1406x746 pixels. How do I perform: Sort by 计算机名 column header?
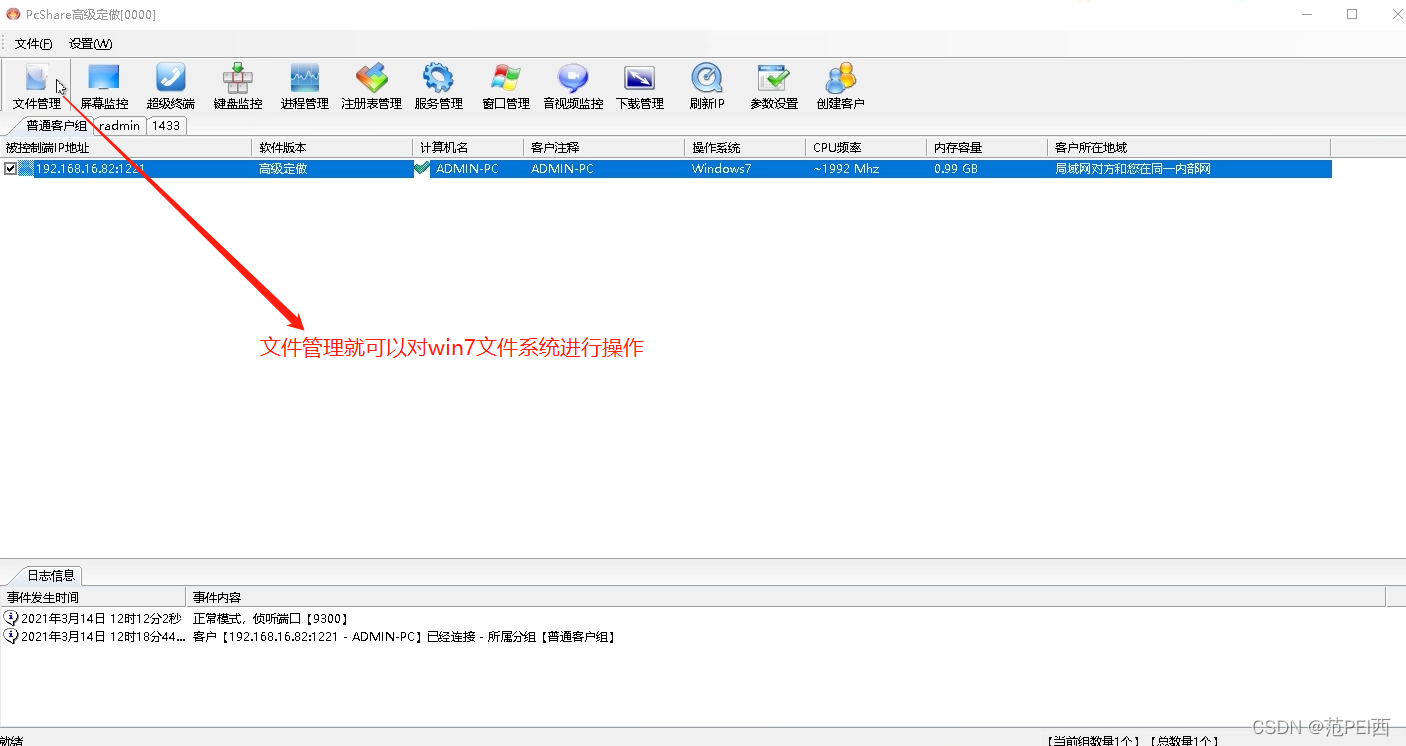tap(468, 148)
